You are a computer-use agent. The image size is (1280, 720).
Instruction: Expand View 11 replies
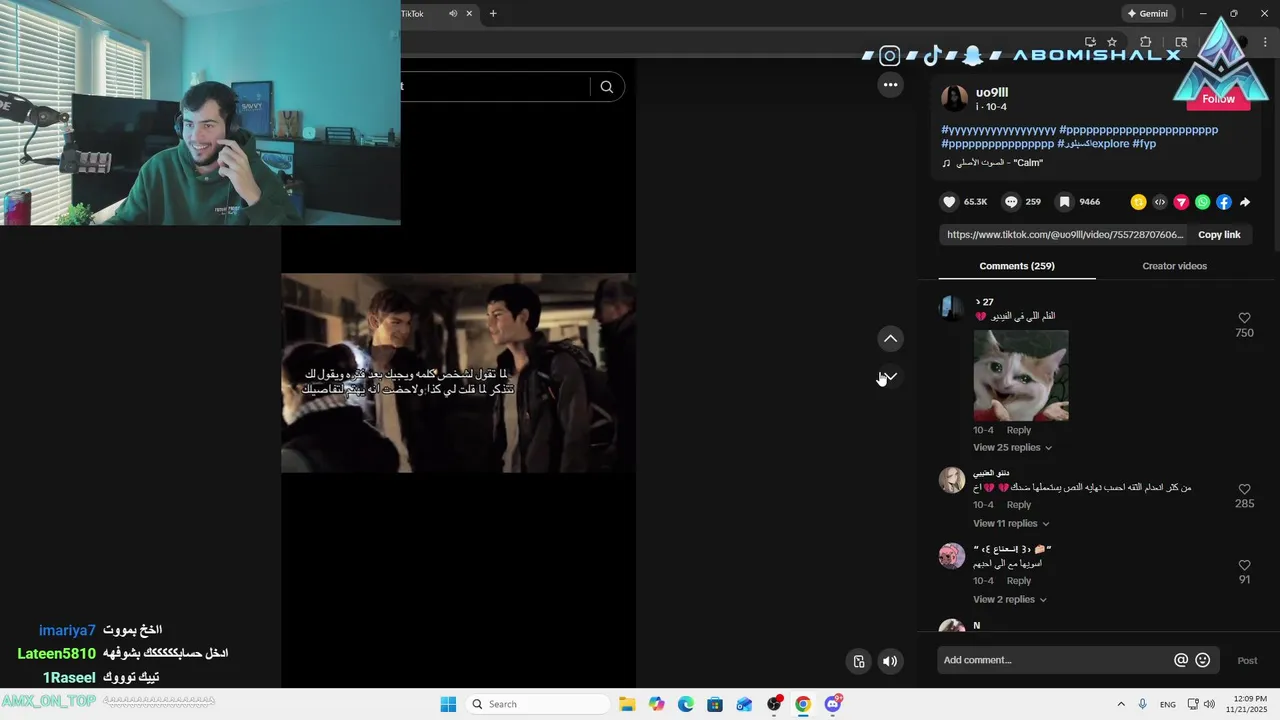(1011, 523)
